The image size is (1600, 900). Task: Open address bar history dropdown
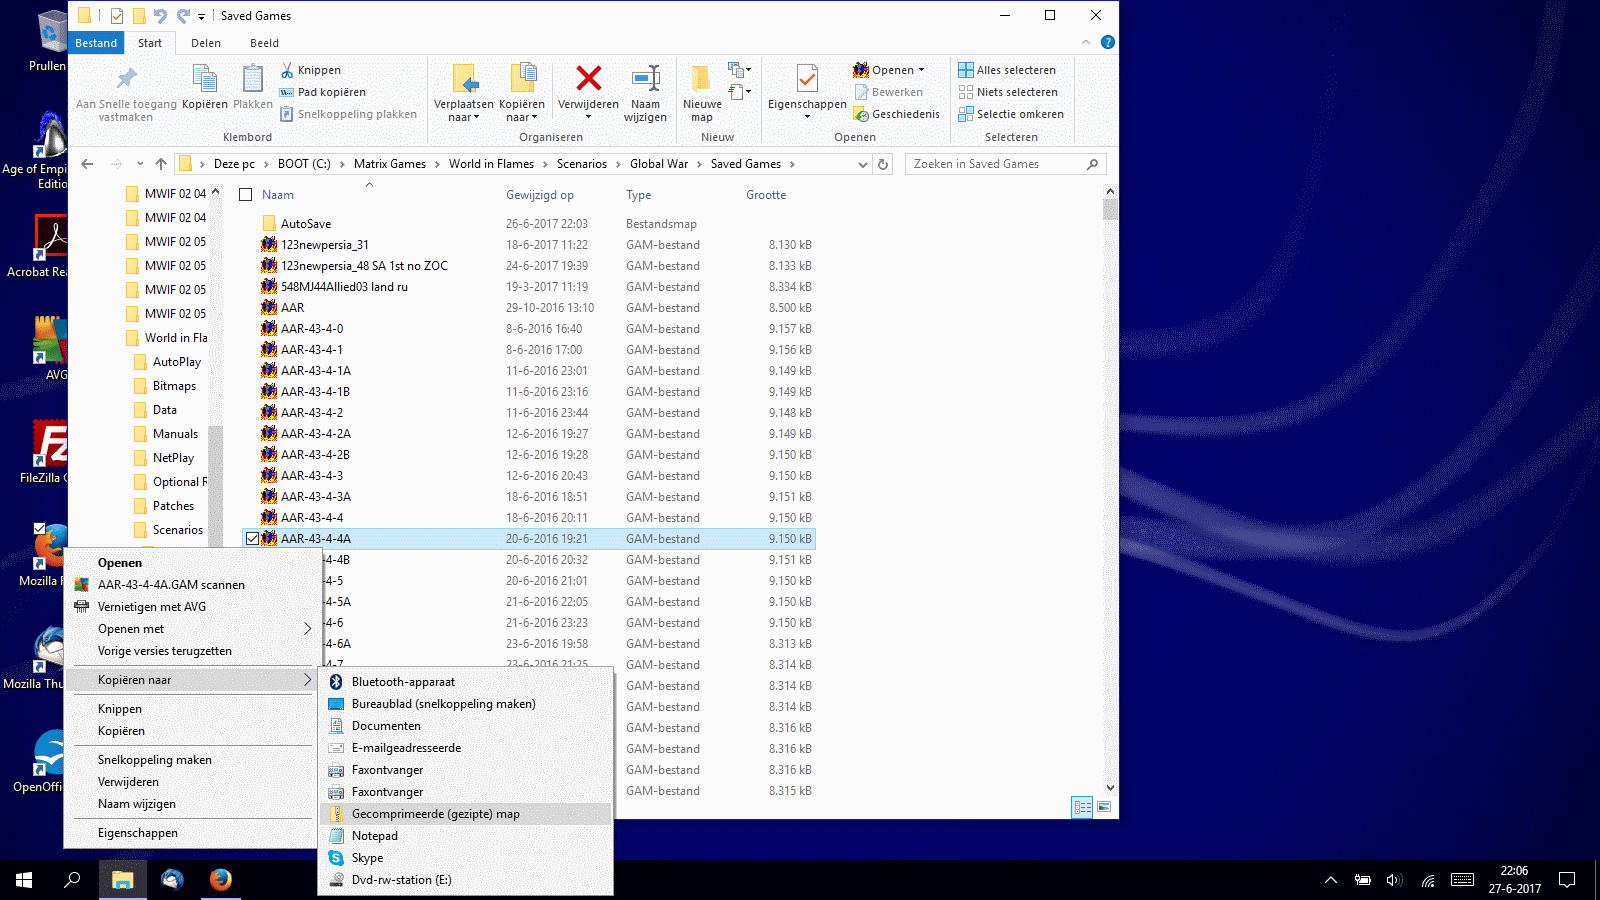(x=863, y=164)
